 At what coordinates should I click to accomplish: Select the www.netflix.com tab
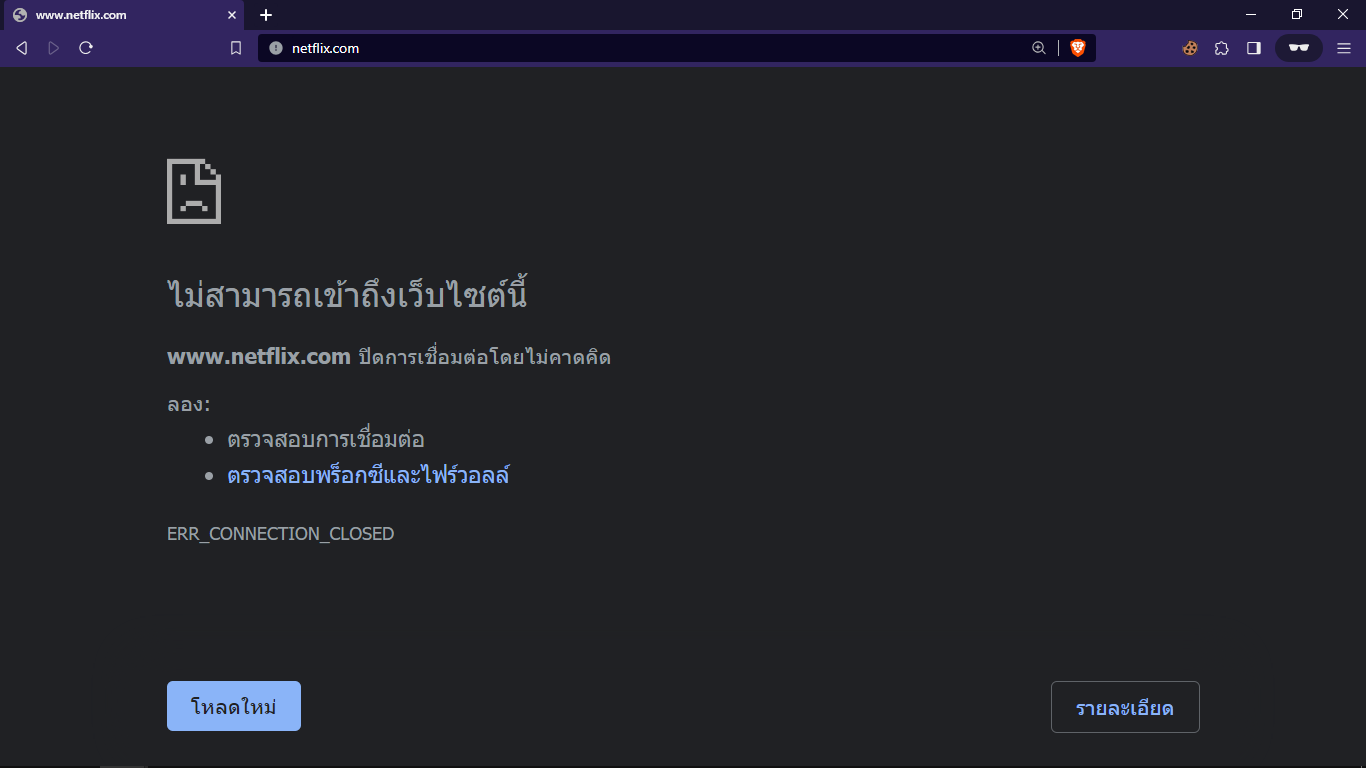tap(123, 15)
